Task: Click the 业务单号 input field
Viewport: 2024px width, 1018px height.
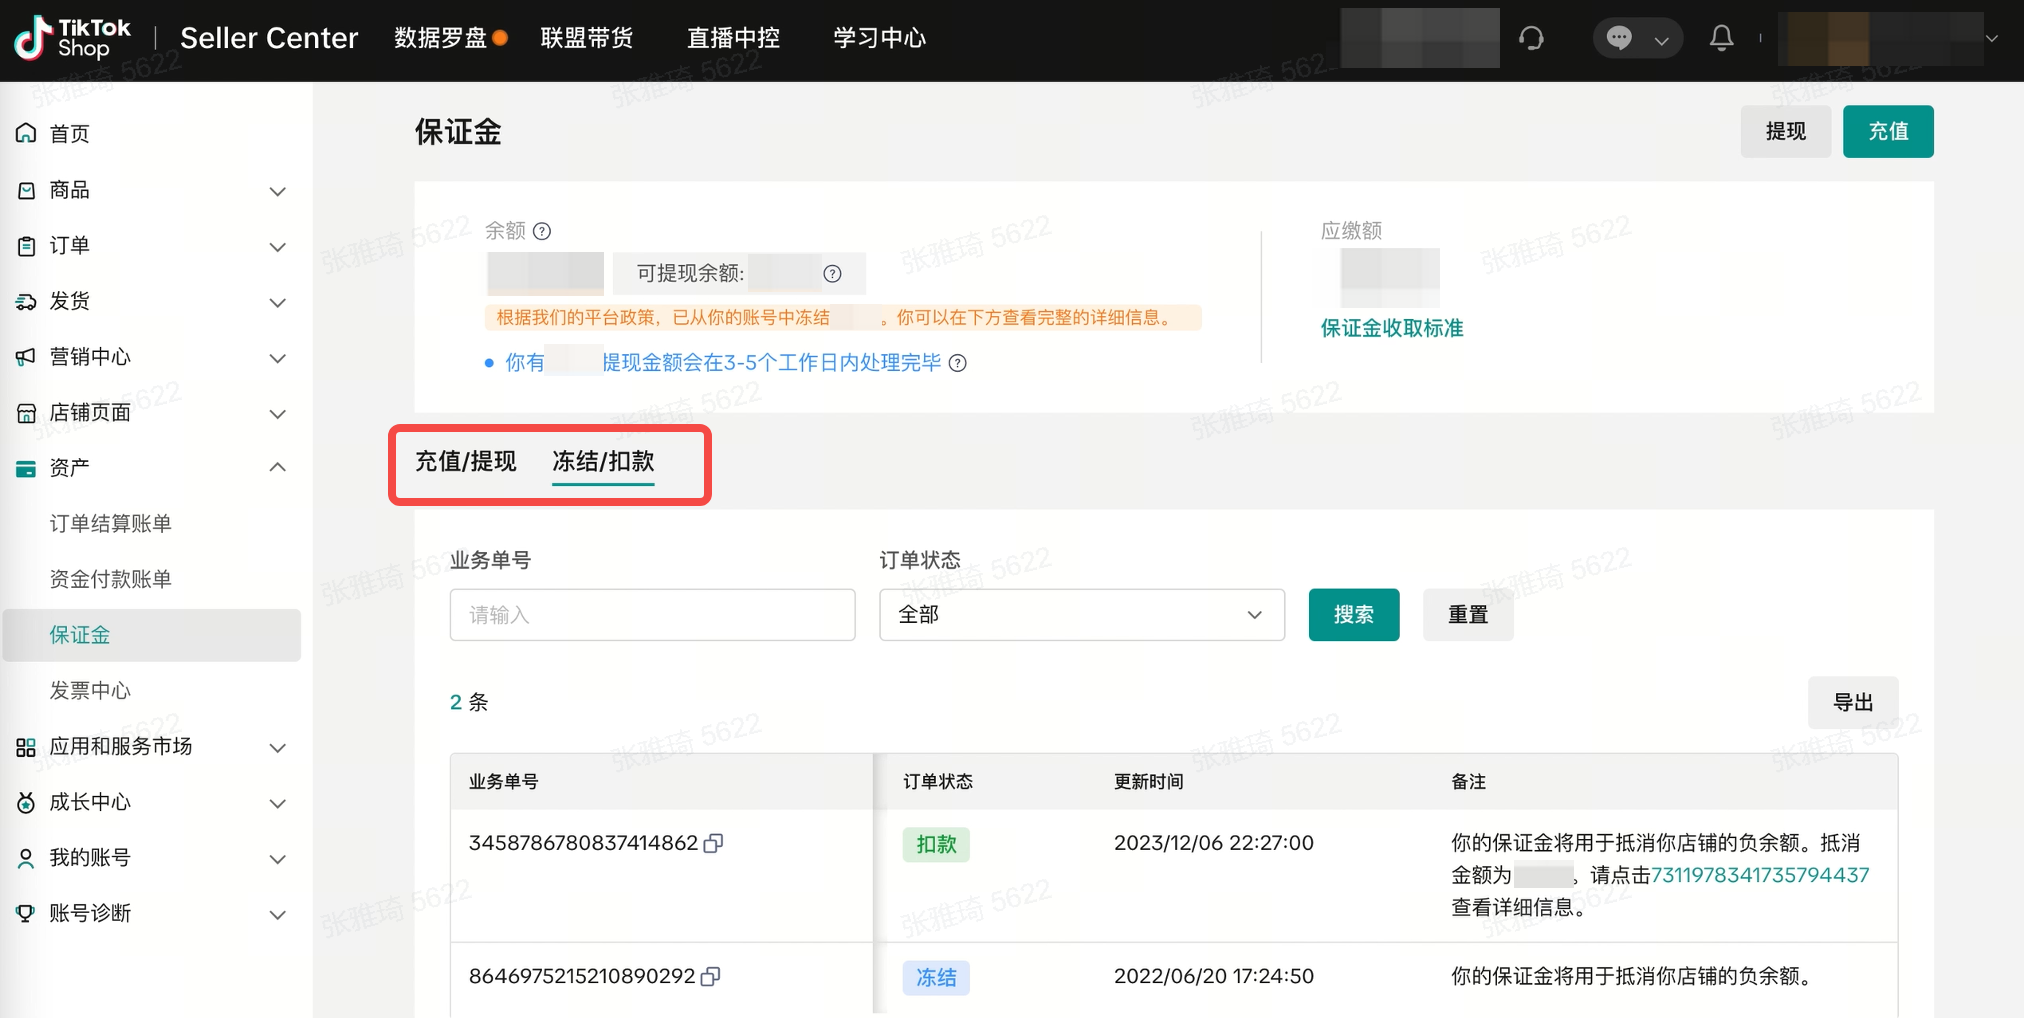Action: (x=652, y=615)
